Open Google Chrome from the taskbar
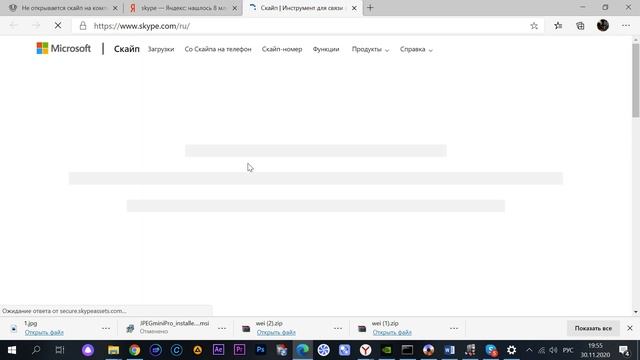640x360 pixels. pos(134,350)
